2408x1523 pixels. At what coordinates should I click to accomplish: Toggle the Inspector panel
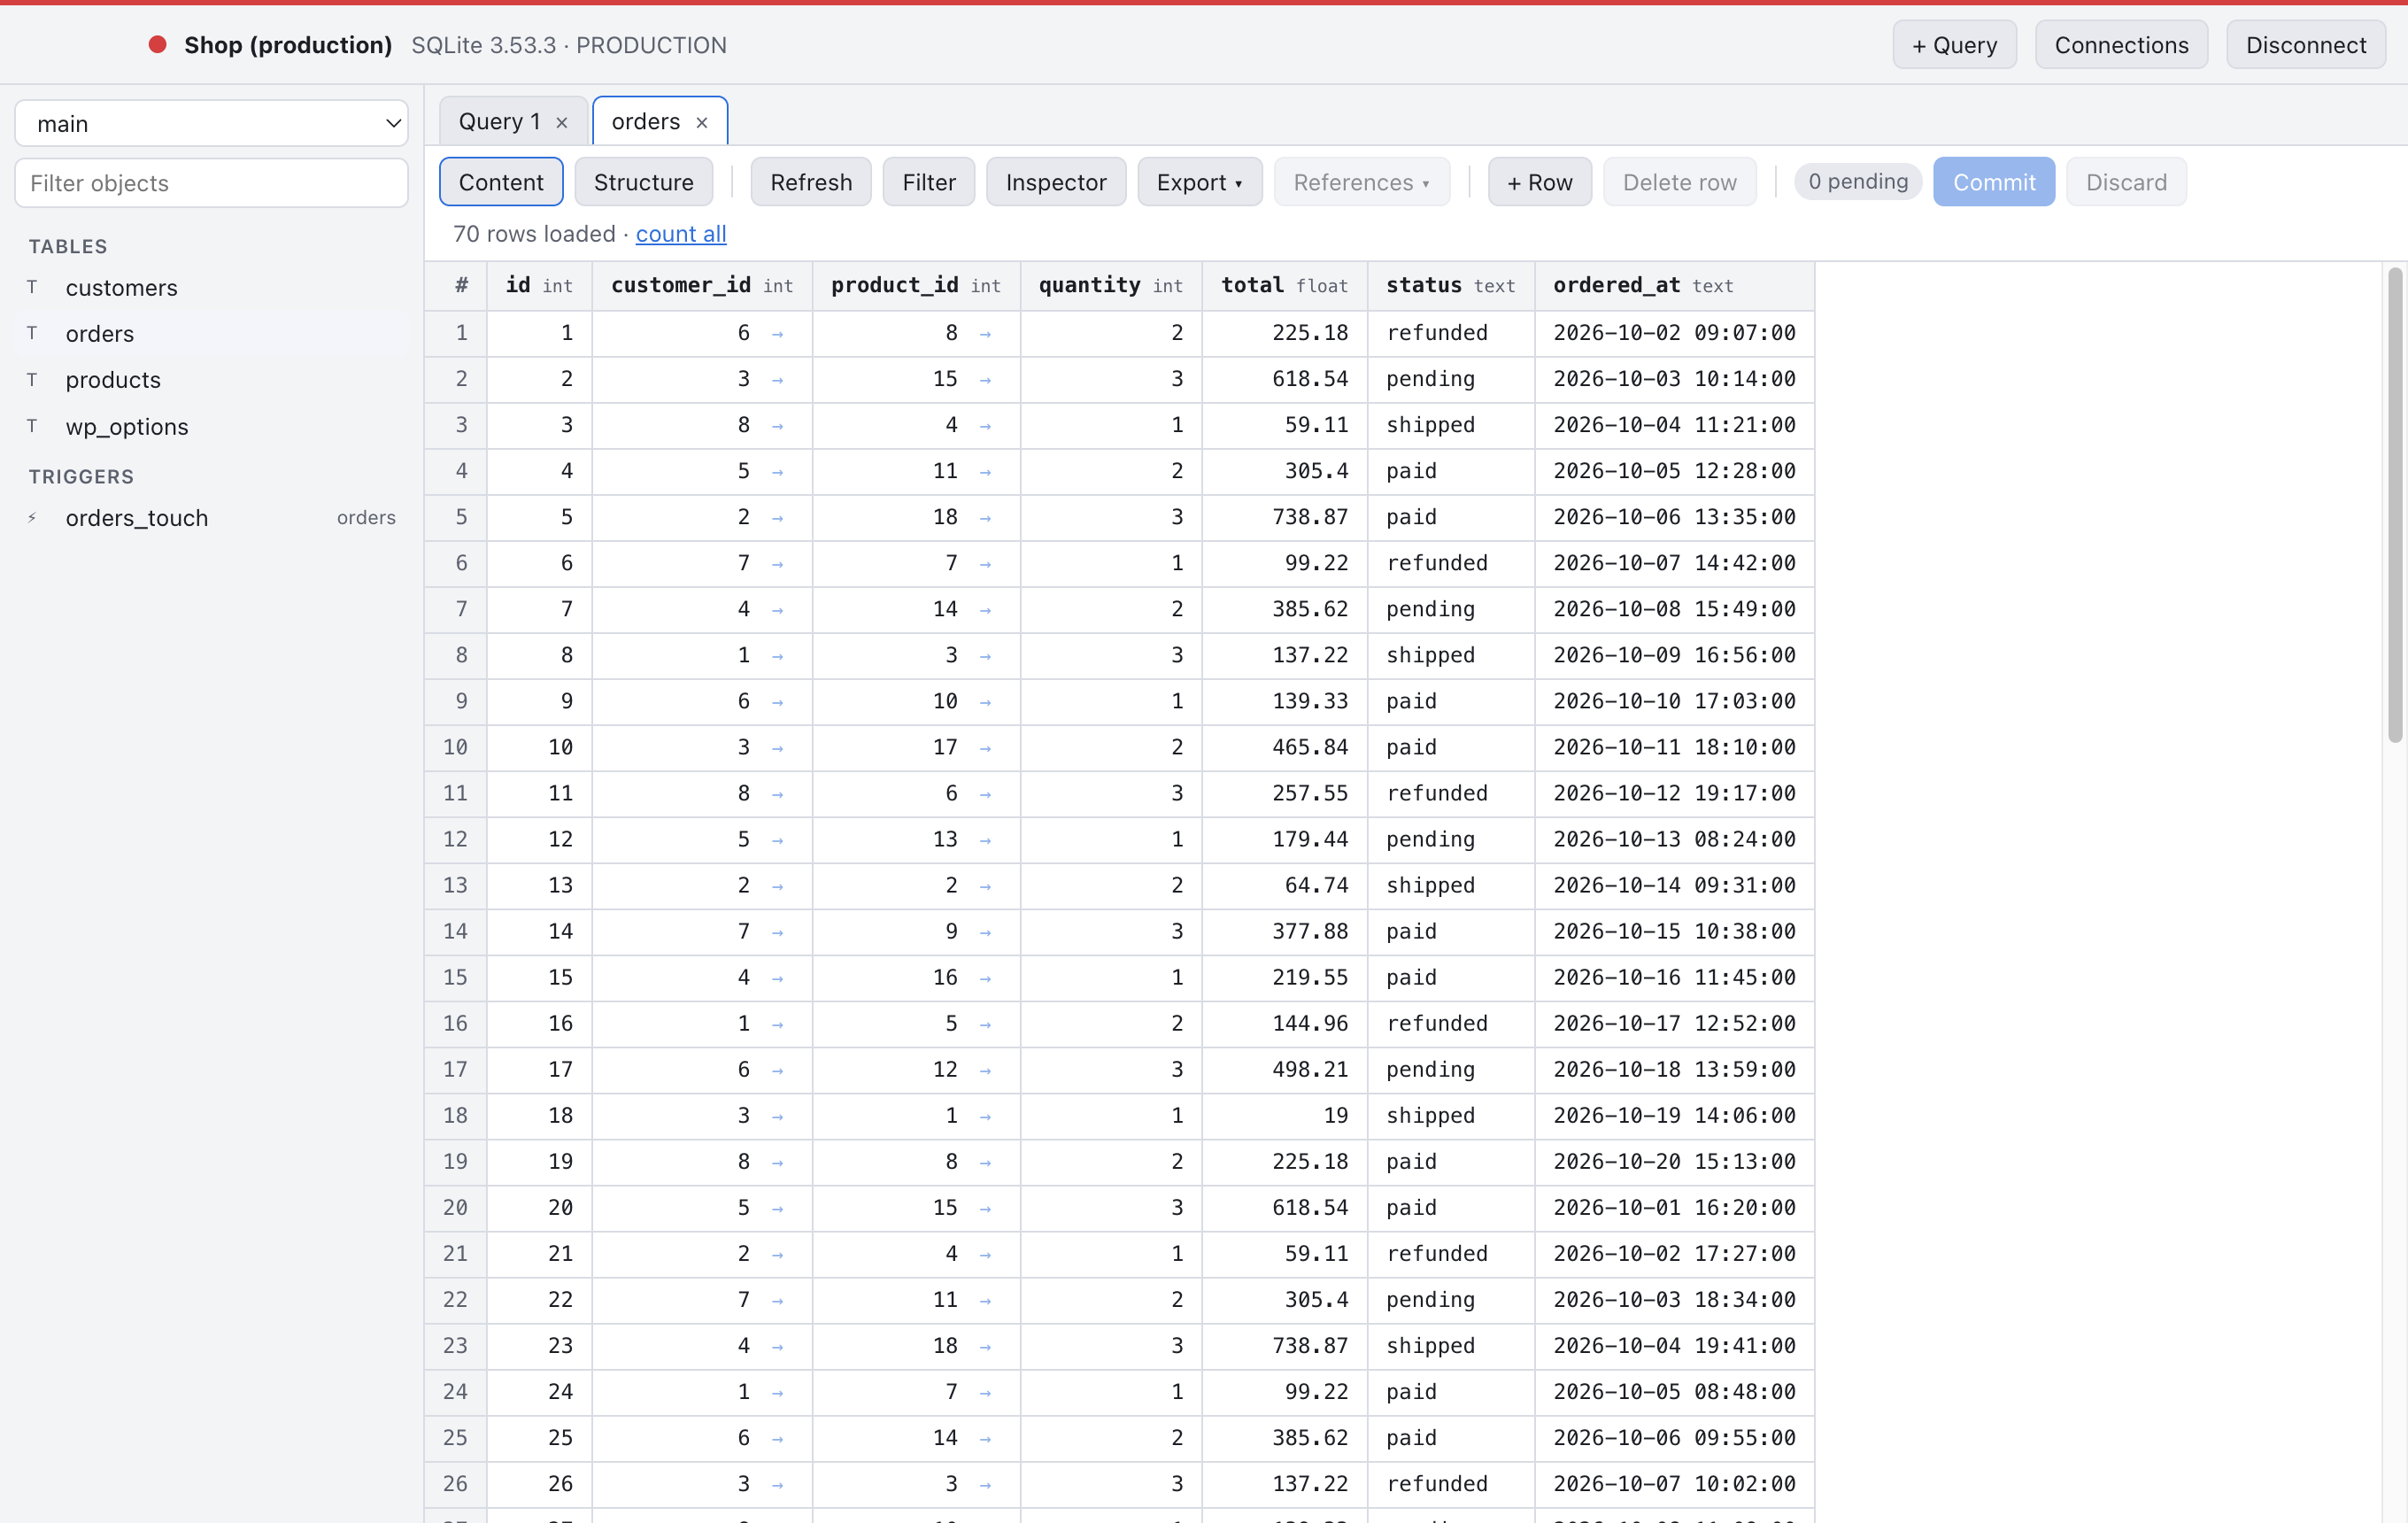(x=1056, y=182)
